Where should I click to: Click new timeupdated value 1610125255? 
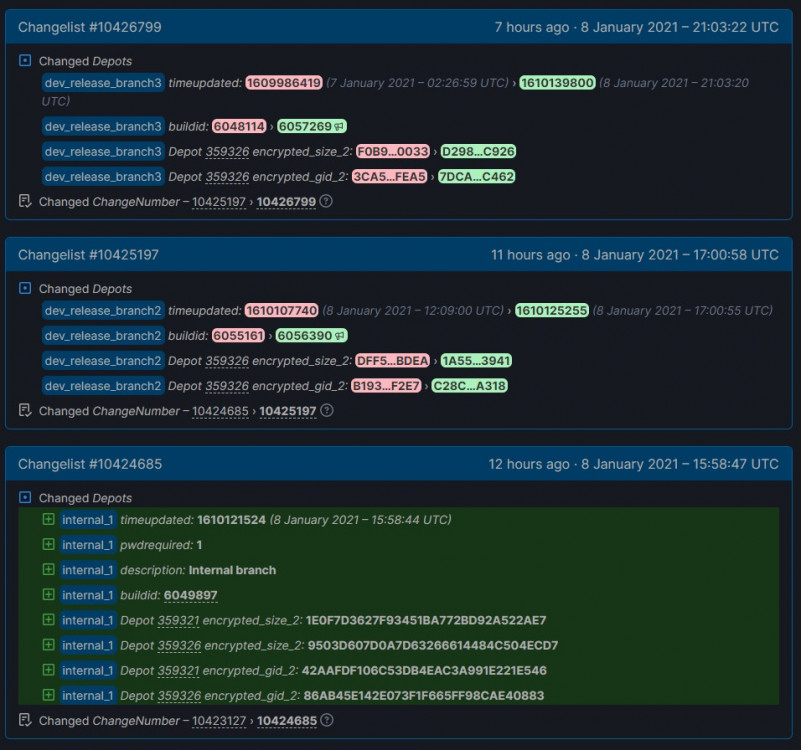[552, 310]
